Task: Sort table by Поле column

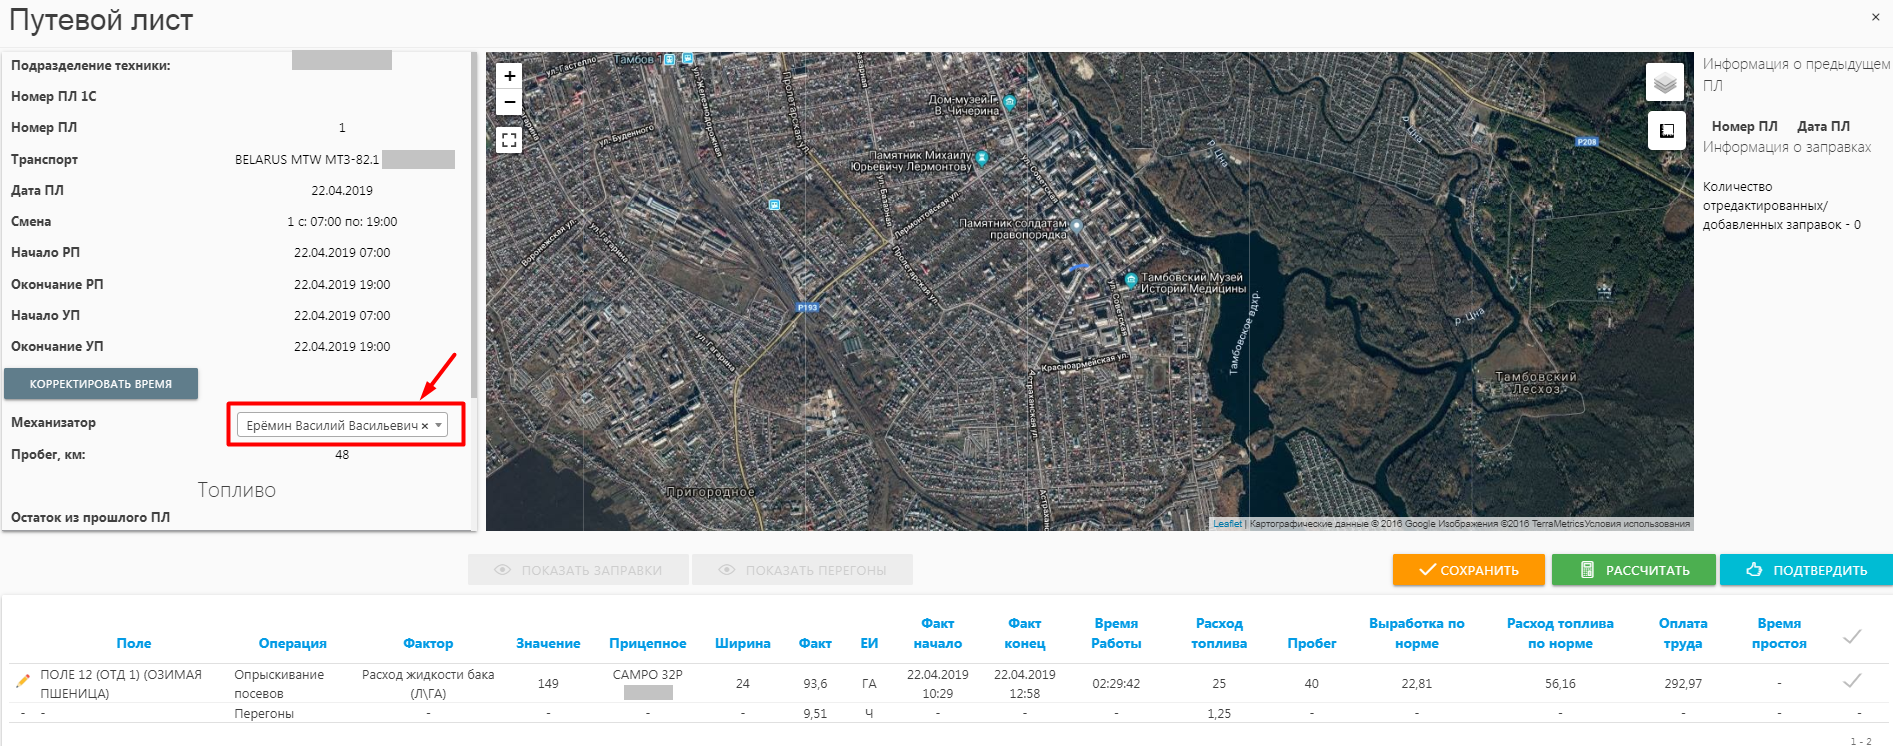Action: pos(134,643)
